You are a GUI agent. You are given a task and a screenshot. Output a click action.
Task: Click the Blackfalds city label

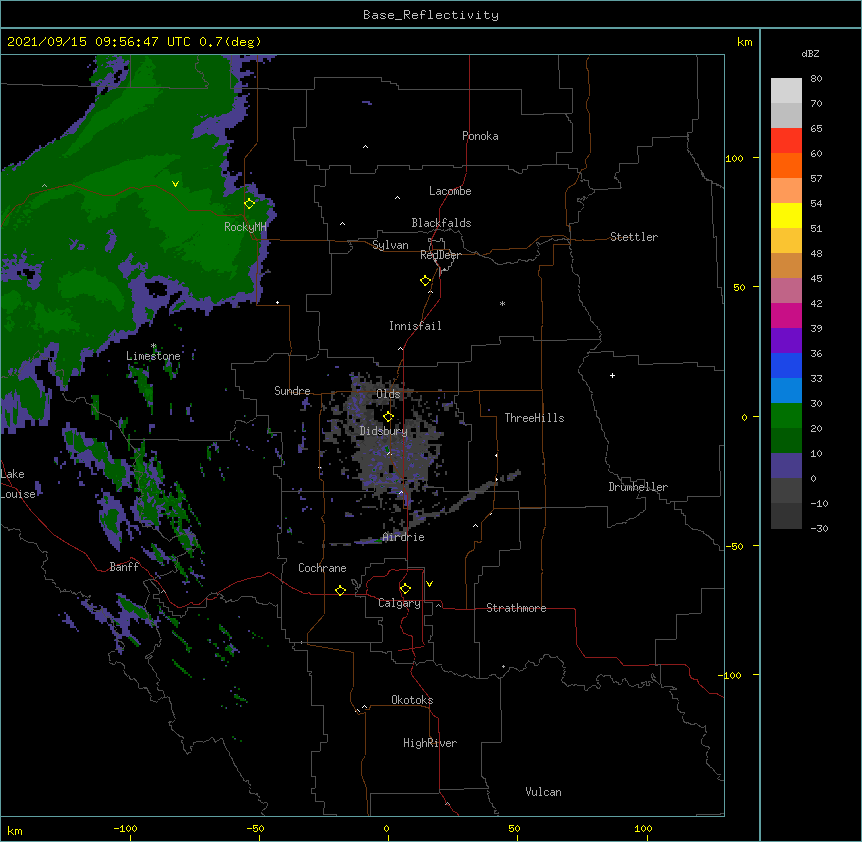point(441,223)
